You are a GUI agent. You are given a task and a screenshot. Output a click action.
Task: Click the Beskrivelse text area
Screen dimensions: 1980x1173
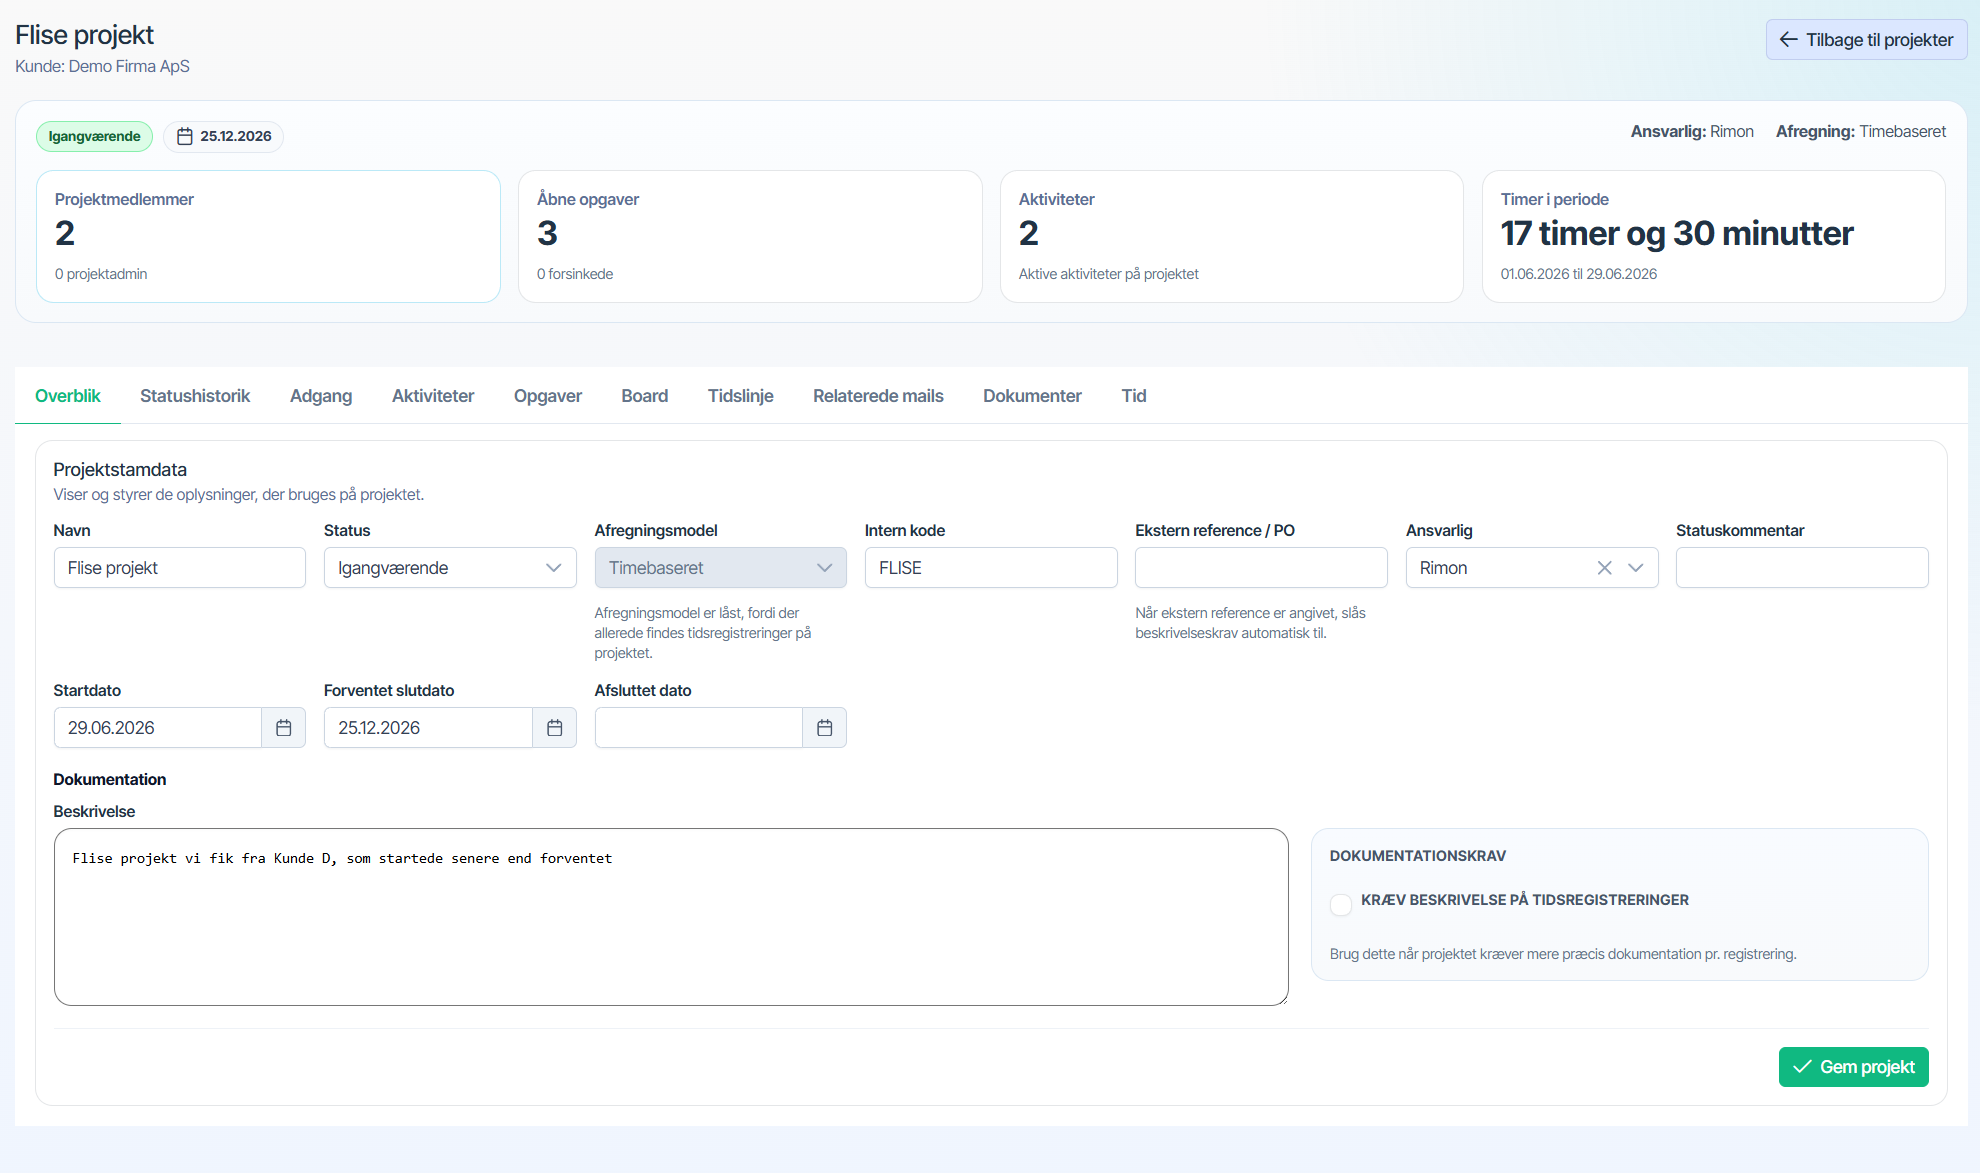click(671, 917)
